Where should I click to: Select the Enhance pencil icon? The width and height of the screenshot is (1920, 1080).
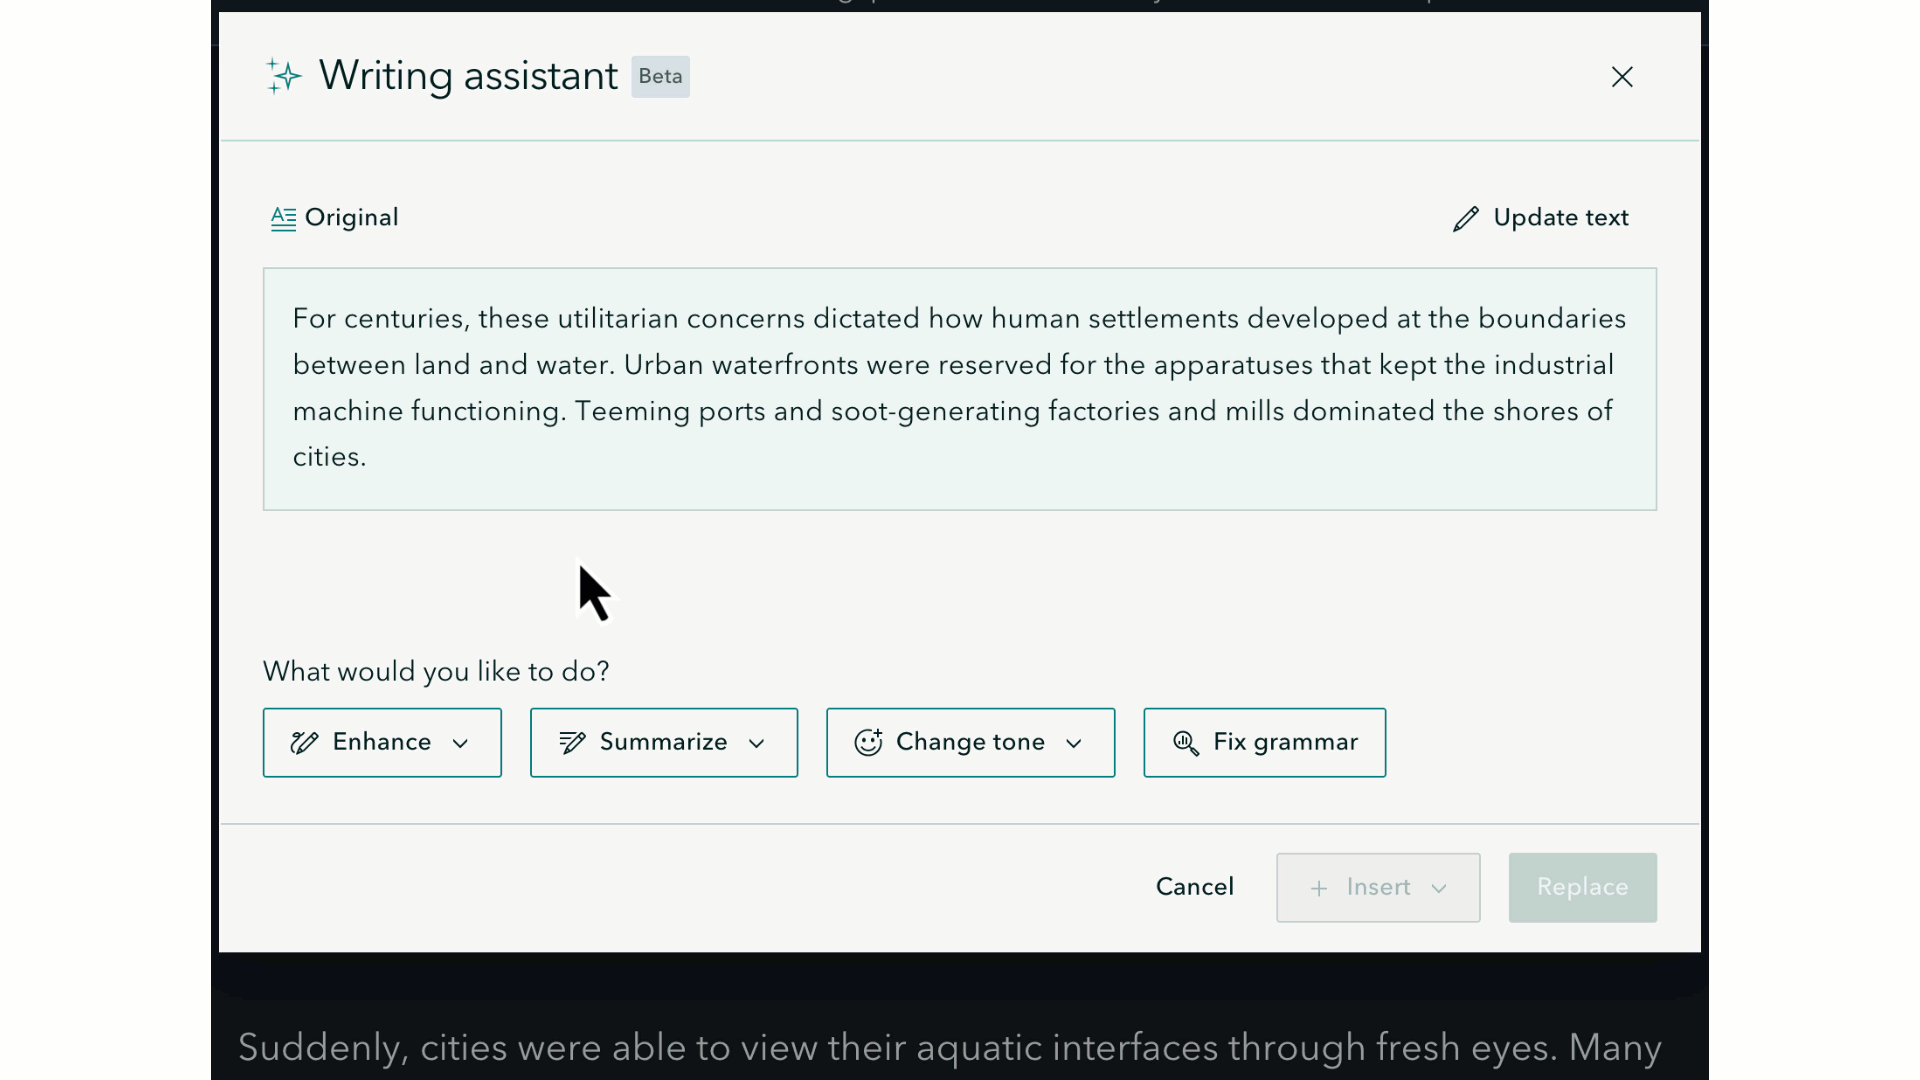point(305,742)
